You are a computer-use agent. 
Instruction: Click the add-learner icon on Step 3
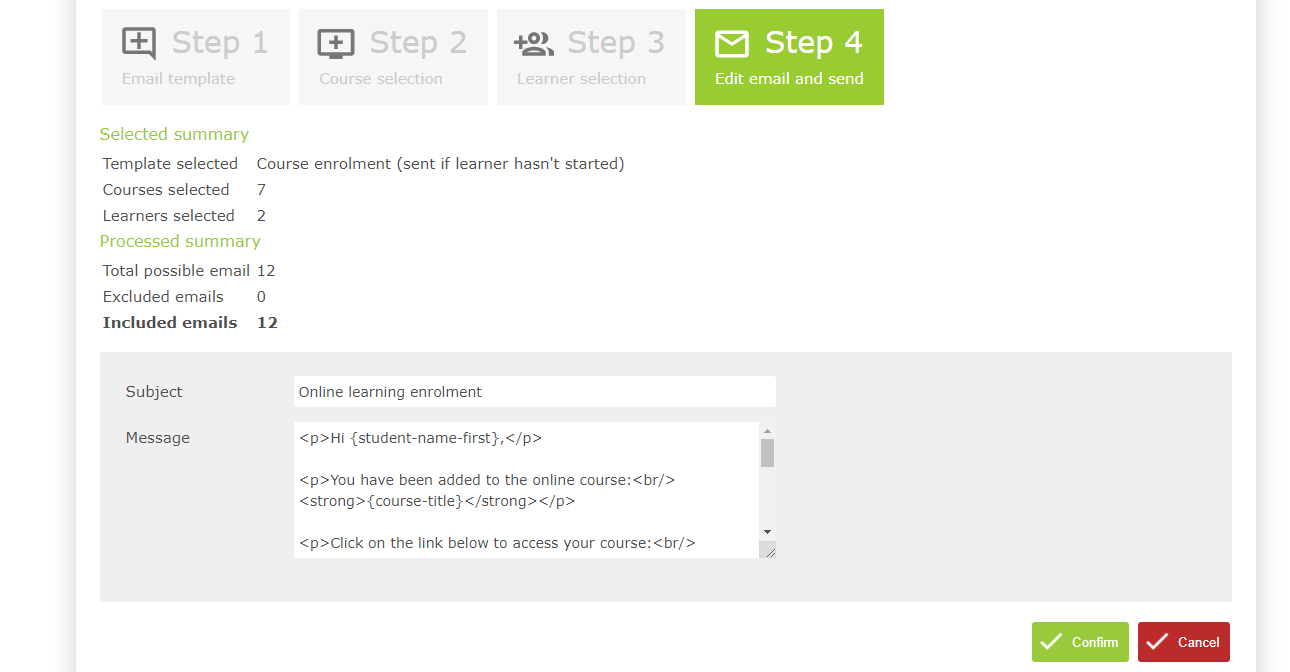pos(533,43)
